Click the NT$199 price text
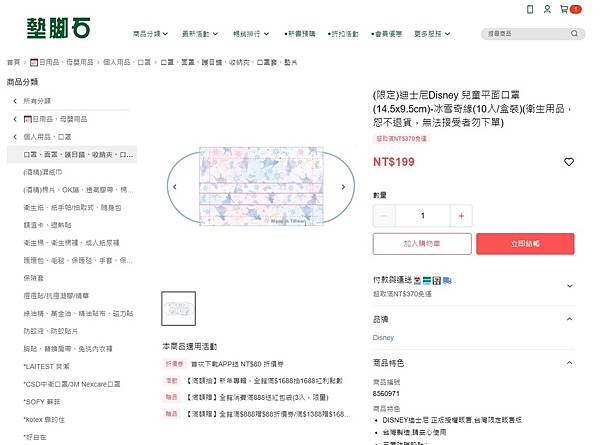600x445 pixels. click(x=394, y=162)
